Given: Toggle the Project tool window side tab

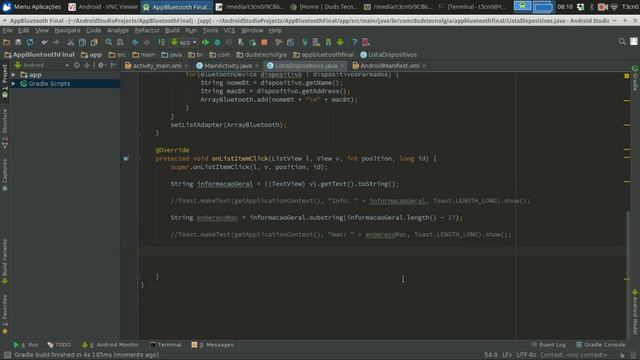Looking at the screenshot, I should coord(5,81).
